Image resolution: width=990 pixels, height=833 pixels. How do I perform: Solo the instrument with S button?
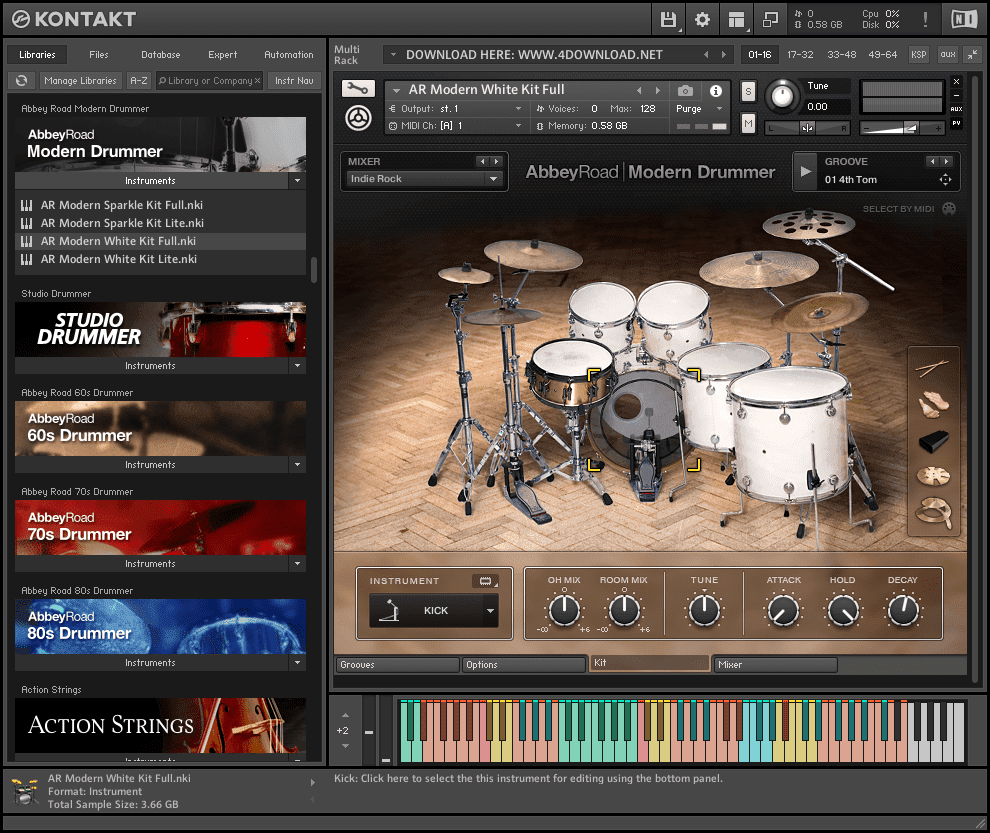coord(748,92)
